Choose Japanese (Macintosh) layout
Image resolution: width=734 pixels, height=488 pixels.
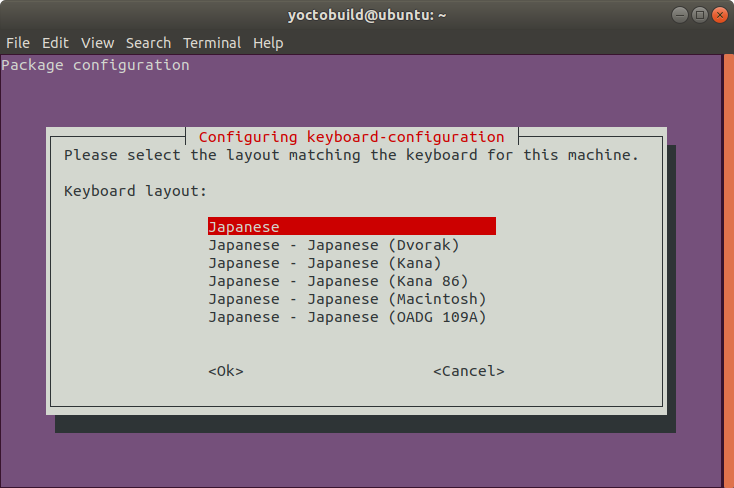pos(347,299)
